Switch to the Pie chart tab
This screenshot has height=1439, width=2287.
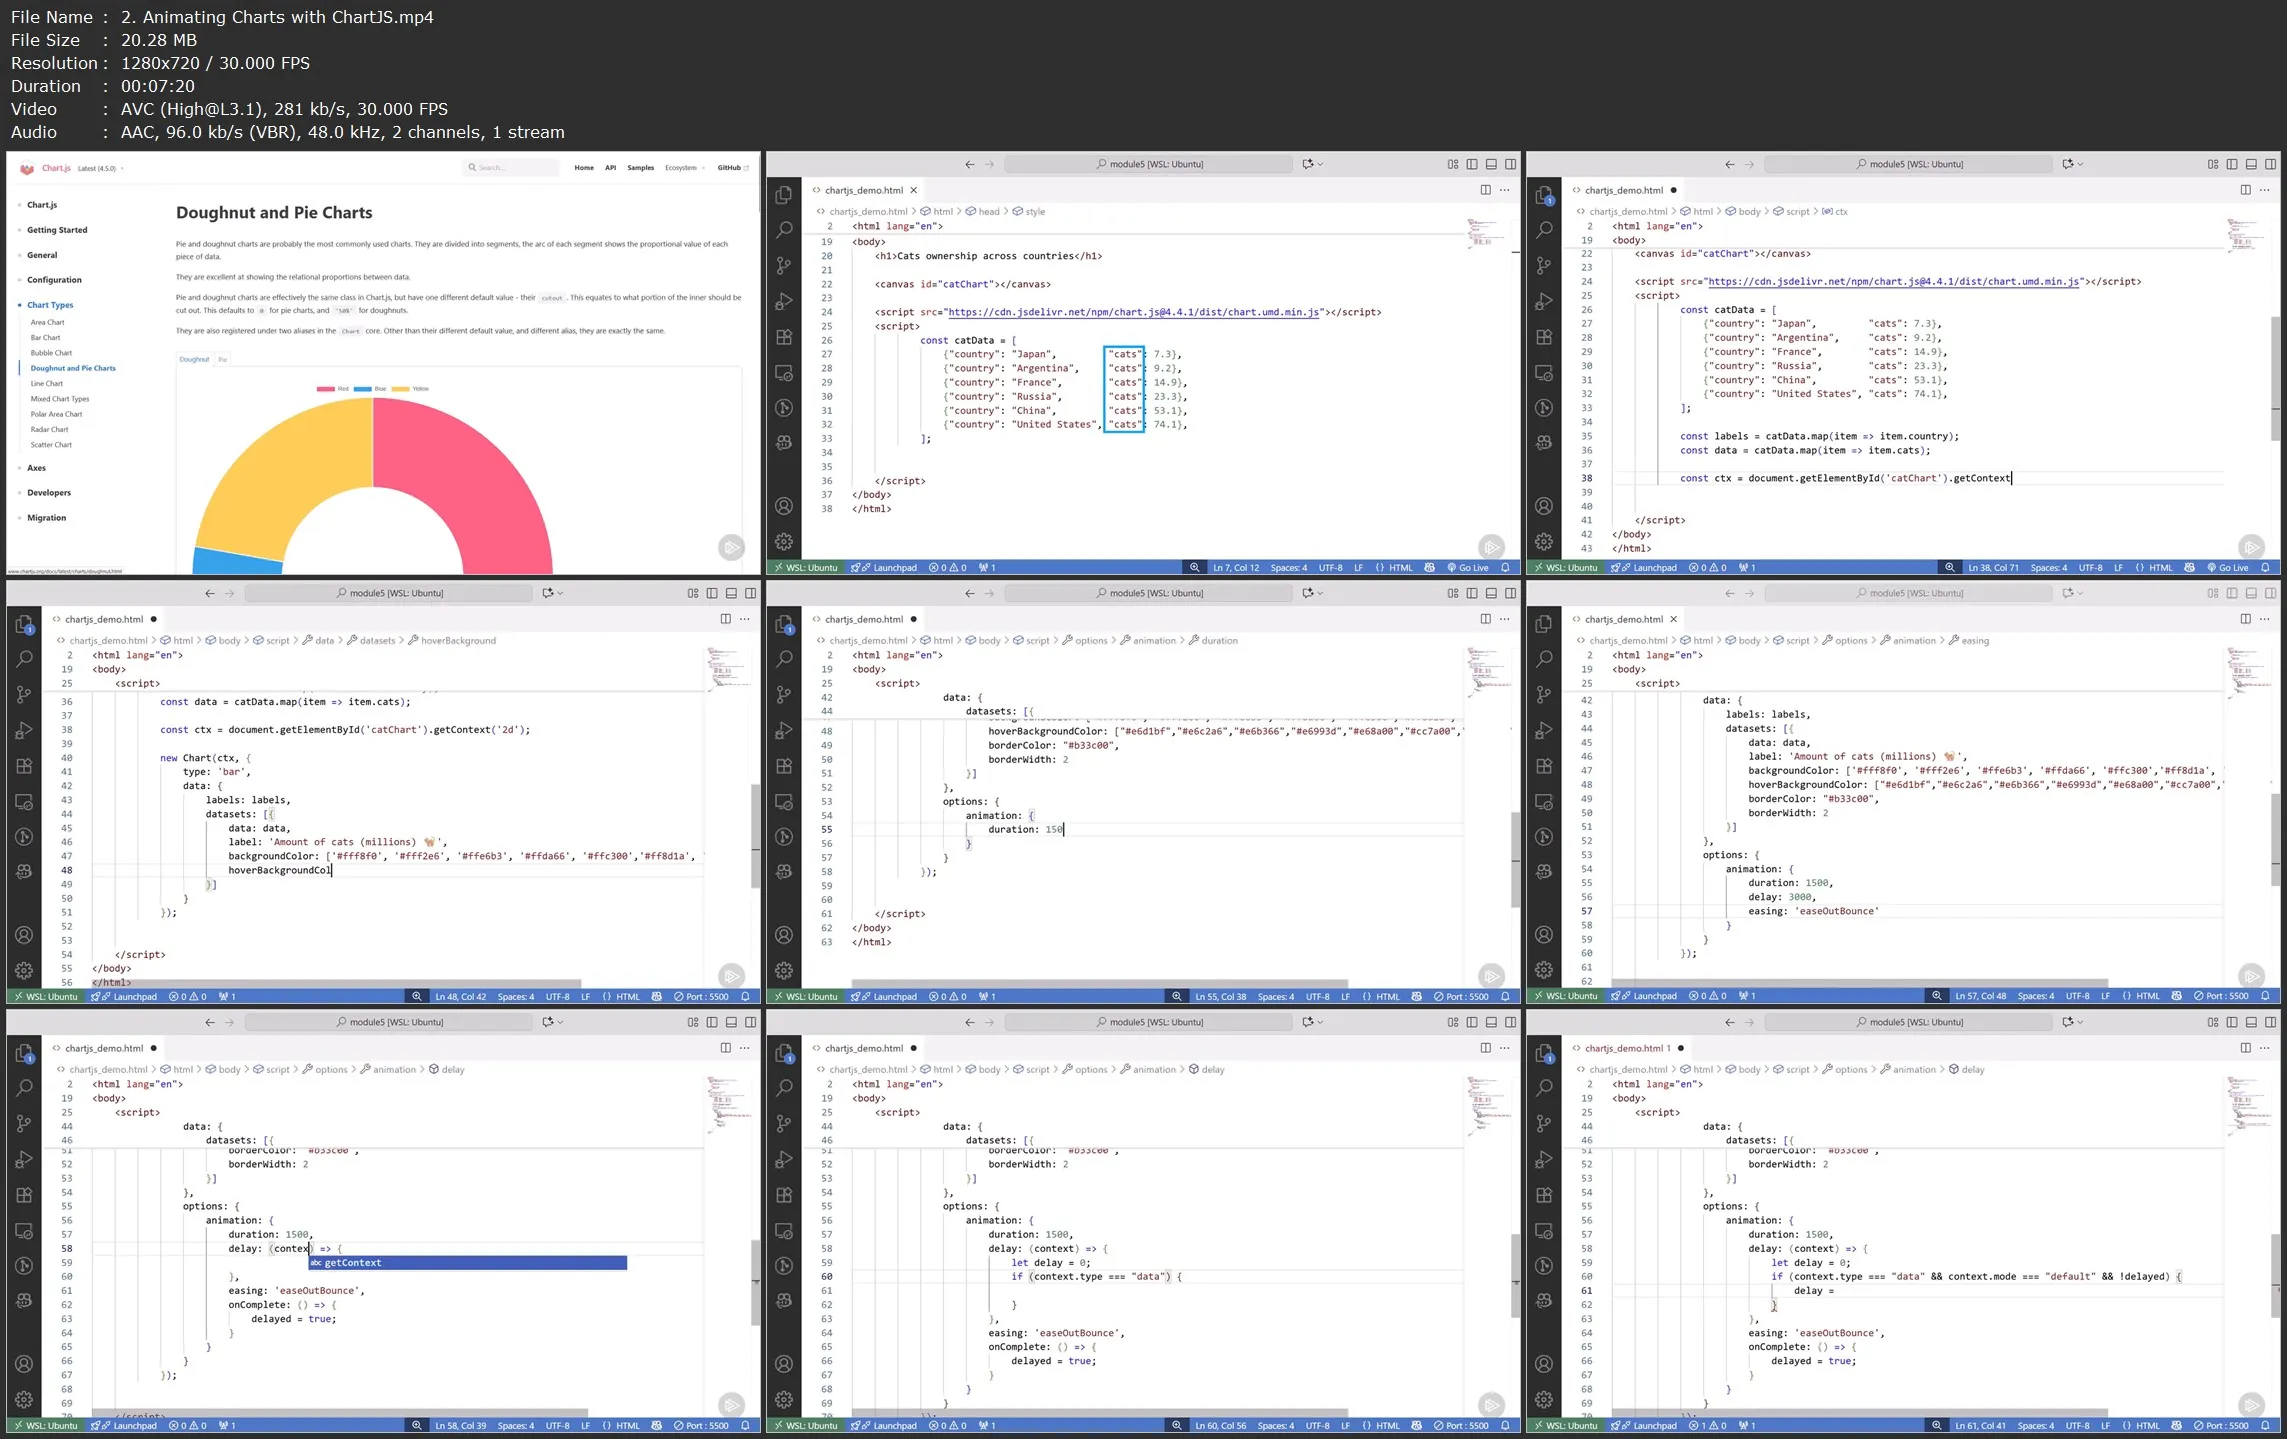[223, 359]
